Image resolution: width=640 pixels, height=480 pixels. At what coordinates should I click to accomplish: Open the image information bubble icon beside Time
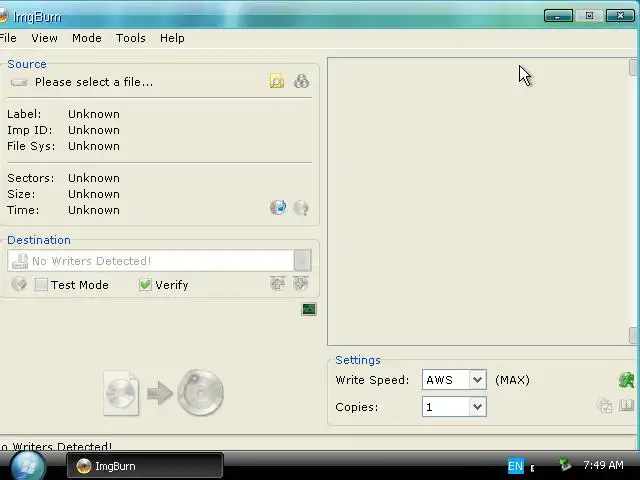(x=301, y=207)
